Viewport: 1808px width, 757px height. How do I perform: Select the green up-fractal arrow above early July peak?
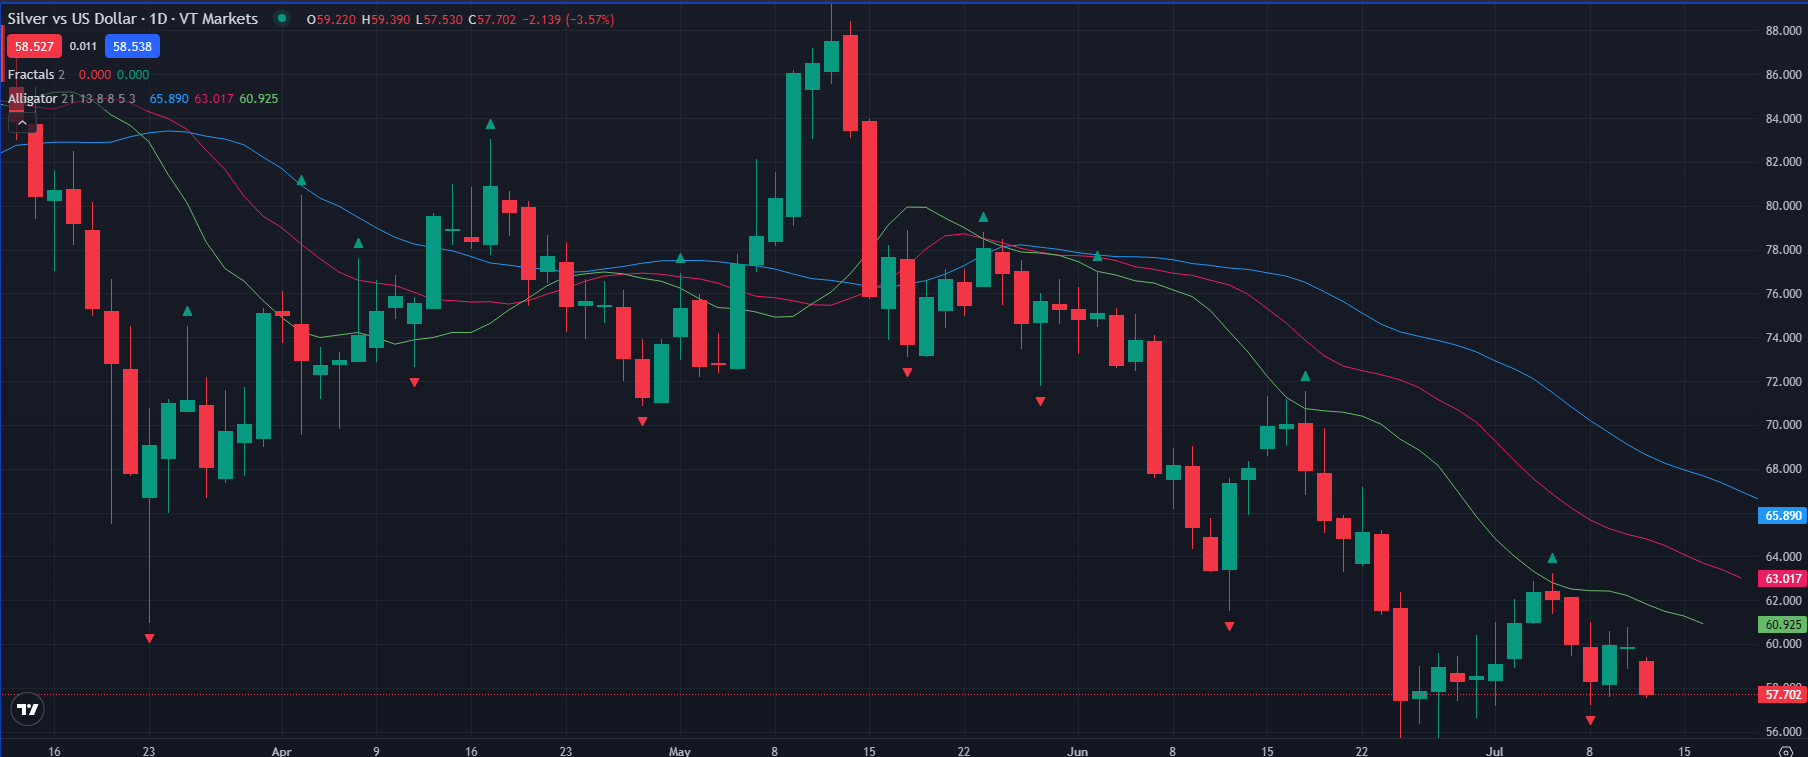click(1552, 558)
